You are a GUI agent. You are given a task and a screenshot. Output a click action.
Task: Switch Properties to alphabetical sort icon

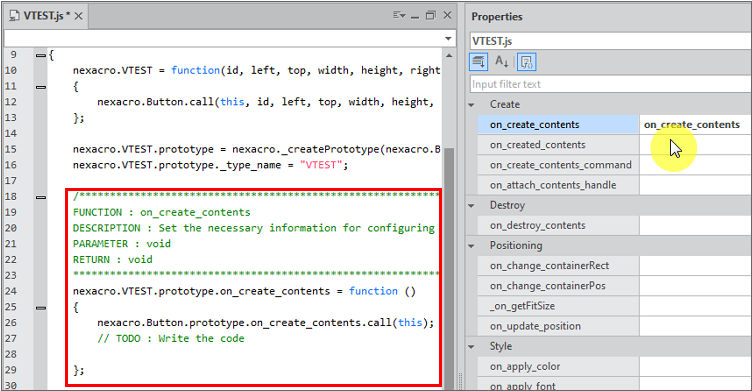click(502, 62)
